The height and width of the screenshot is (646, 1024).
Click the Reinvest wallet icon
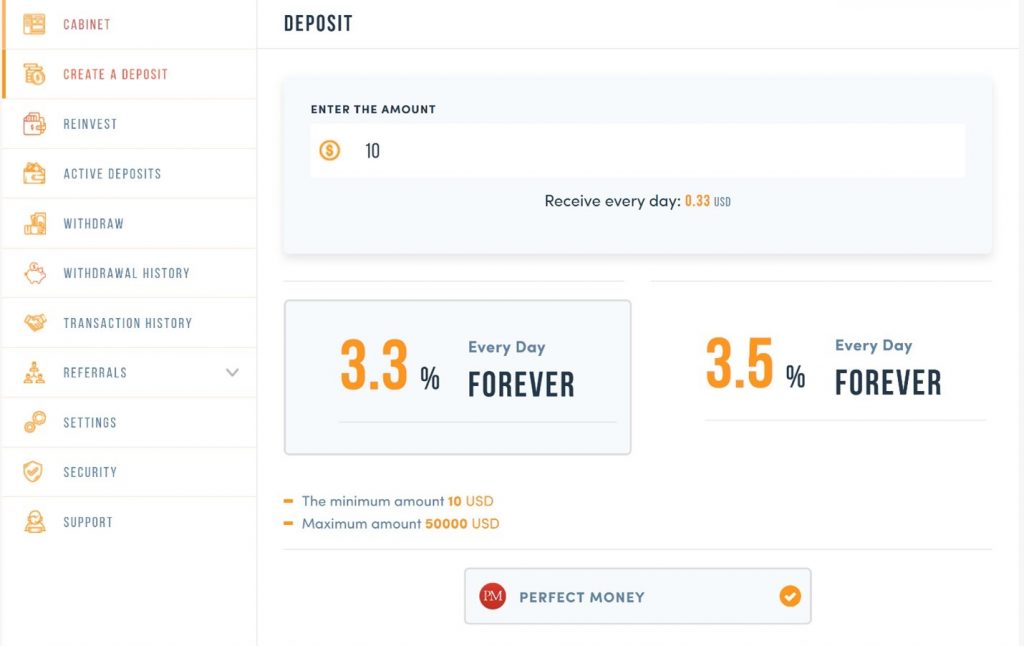point(34,123)
